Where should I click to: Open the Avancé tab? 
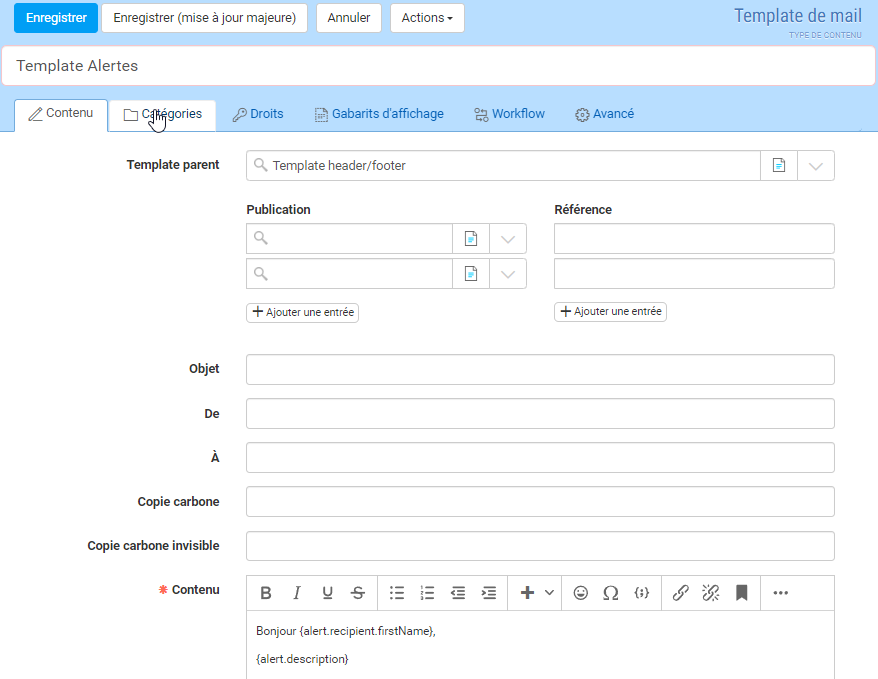(605, 114)
